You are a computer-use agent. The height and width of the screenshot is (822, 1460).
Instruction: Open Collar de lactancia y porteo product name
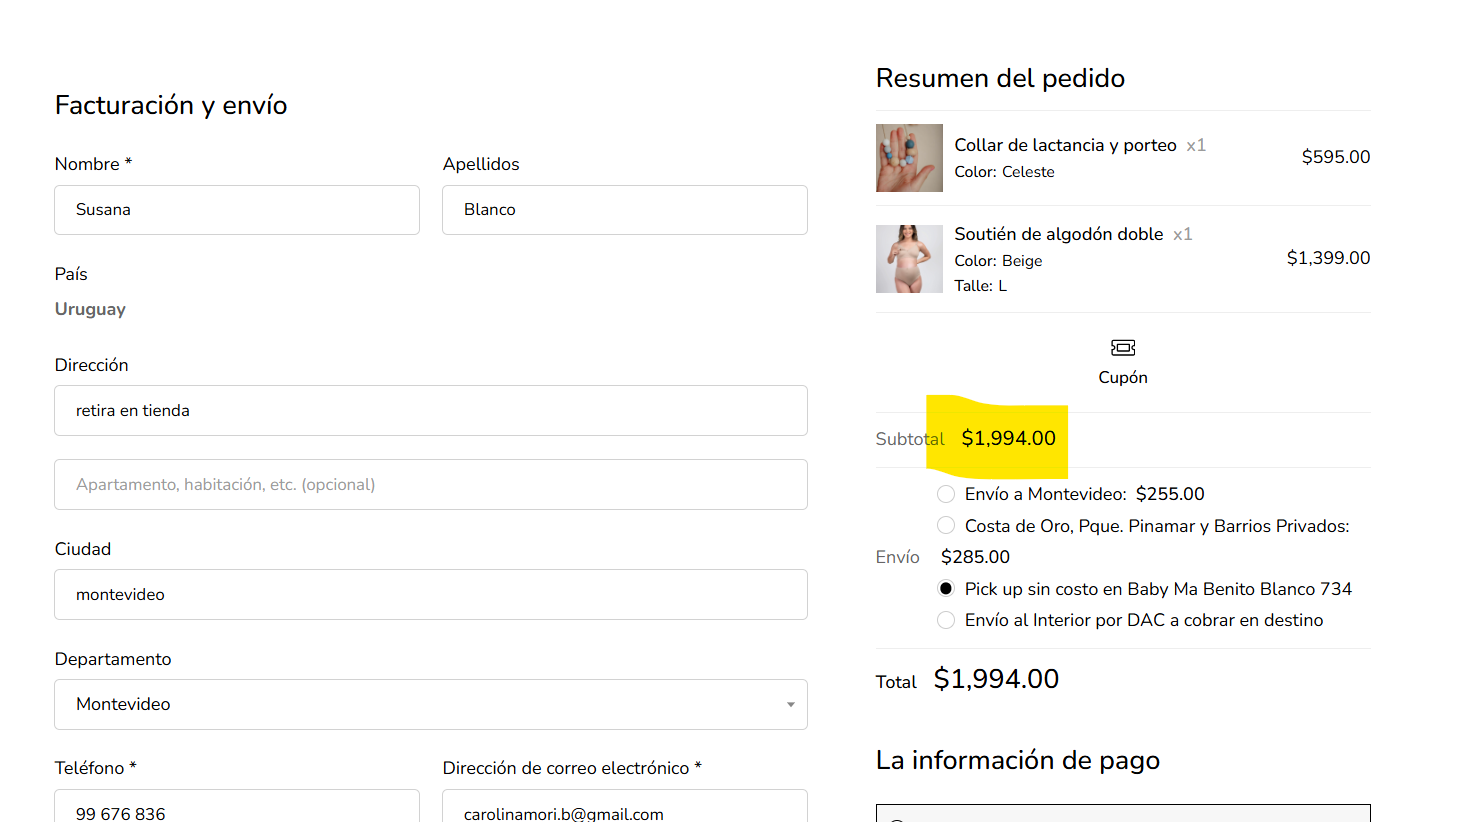tap(1065, 145)
